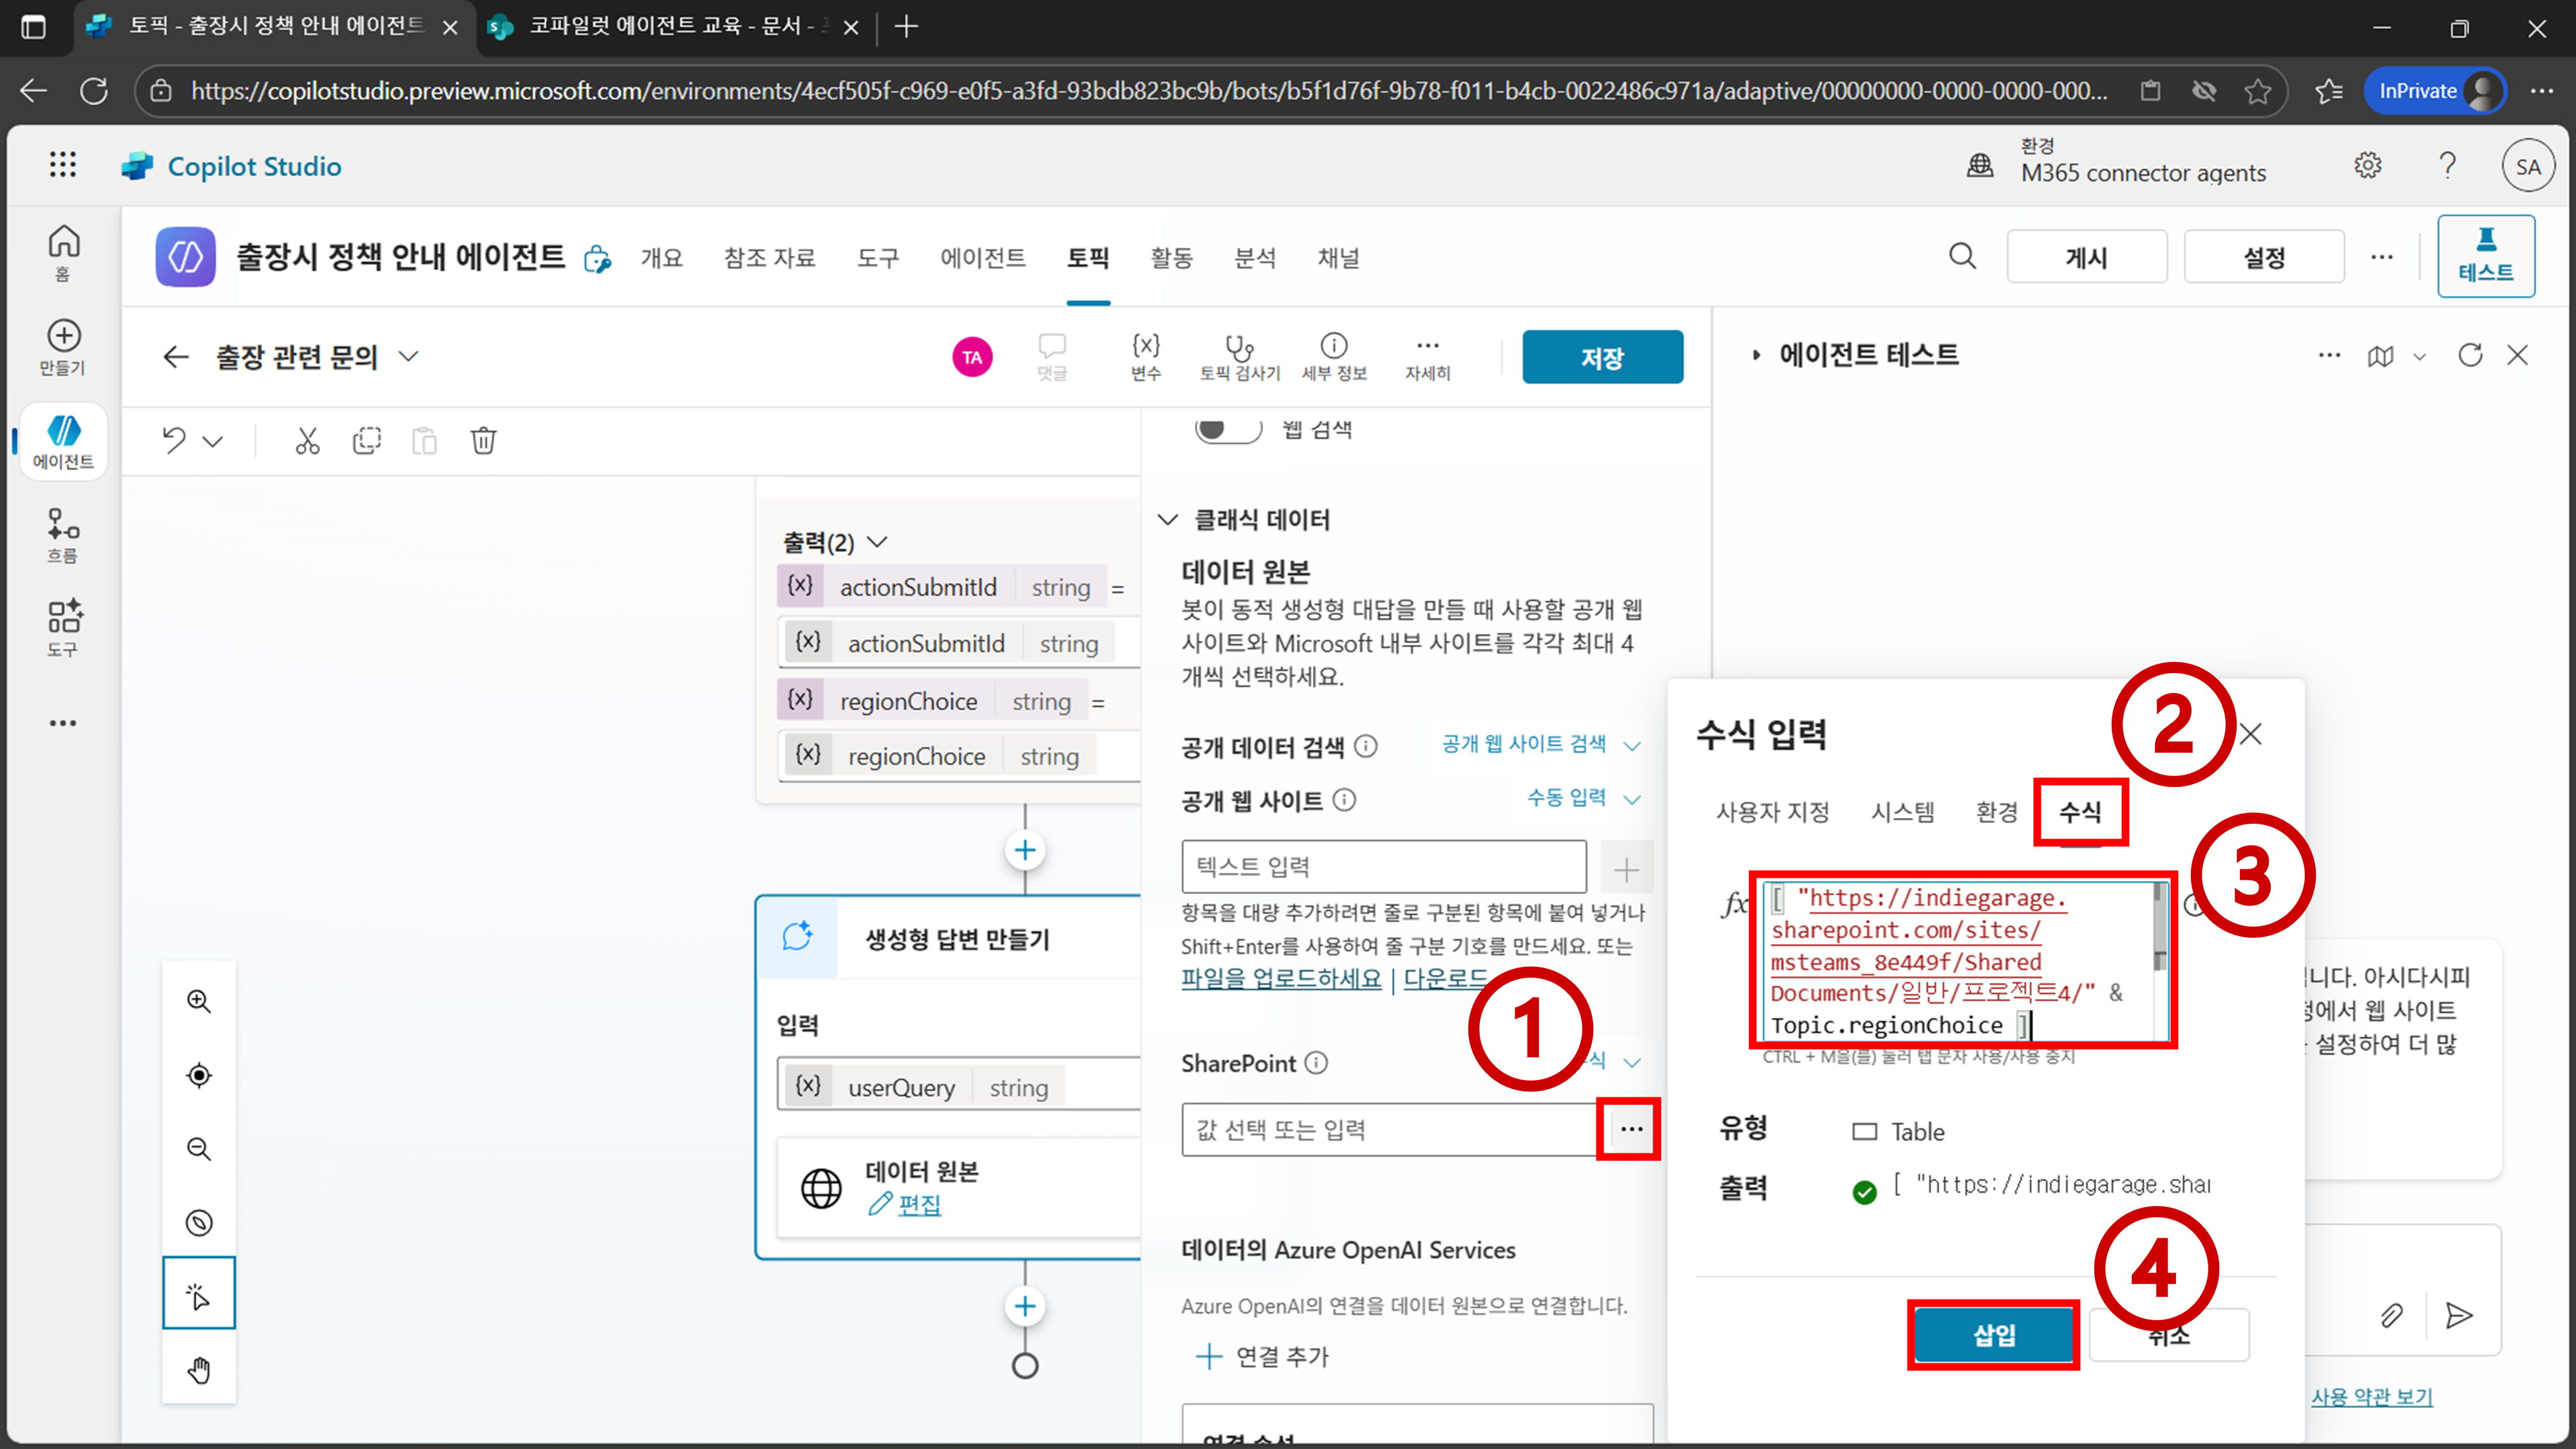Screen dimensions: 2576x1449
Task: Open the 토픽 검사기 topic checker icon
Action: pyautogui.click(x=1239, y=347)
